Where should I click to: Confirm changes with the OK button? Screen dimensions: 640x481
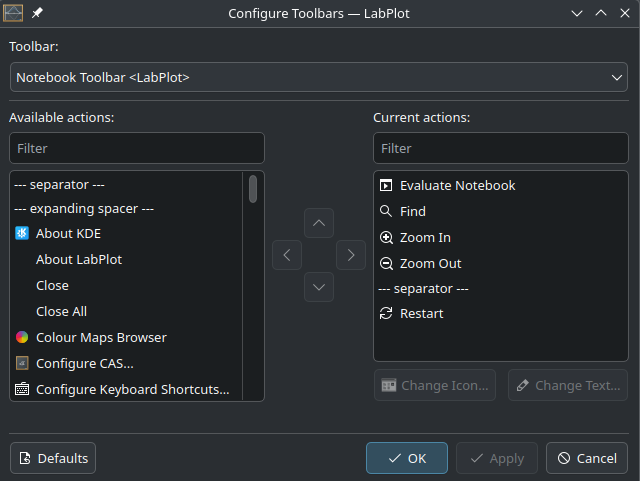407,458
